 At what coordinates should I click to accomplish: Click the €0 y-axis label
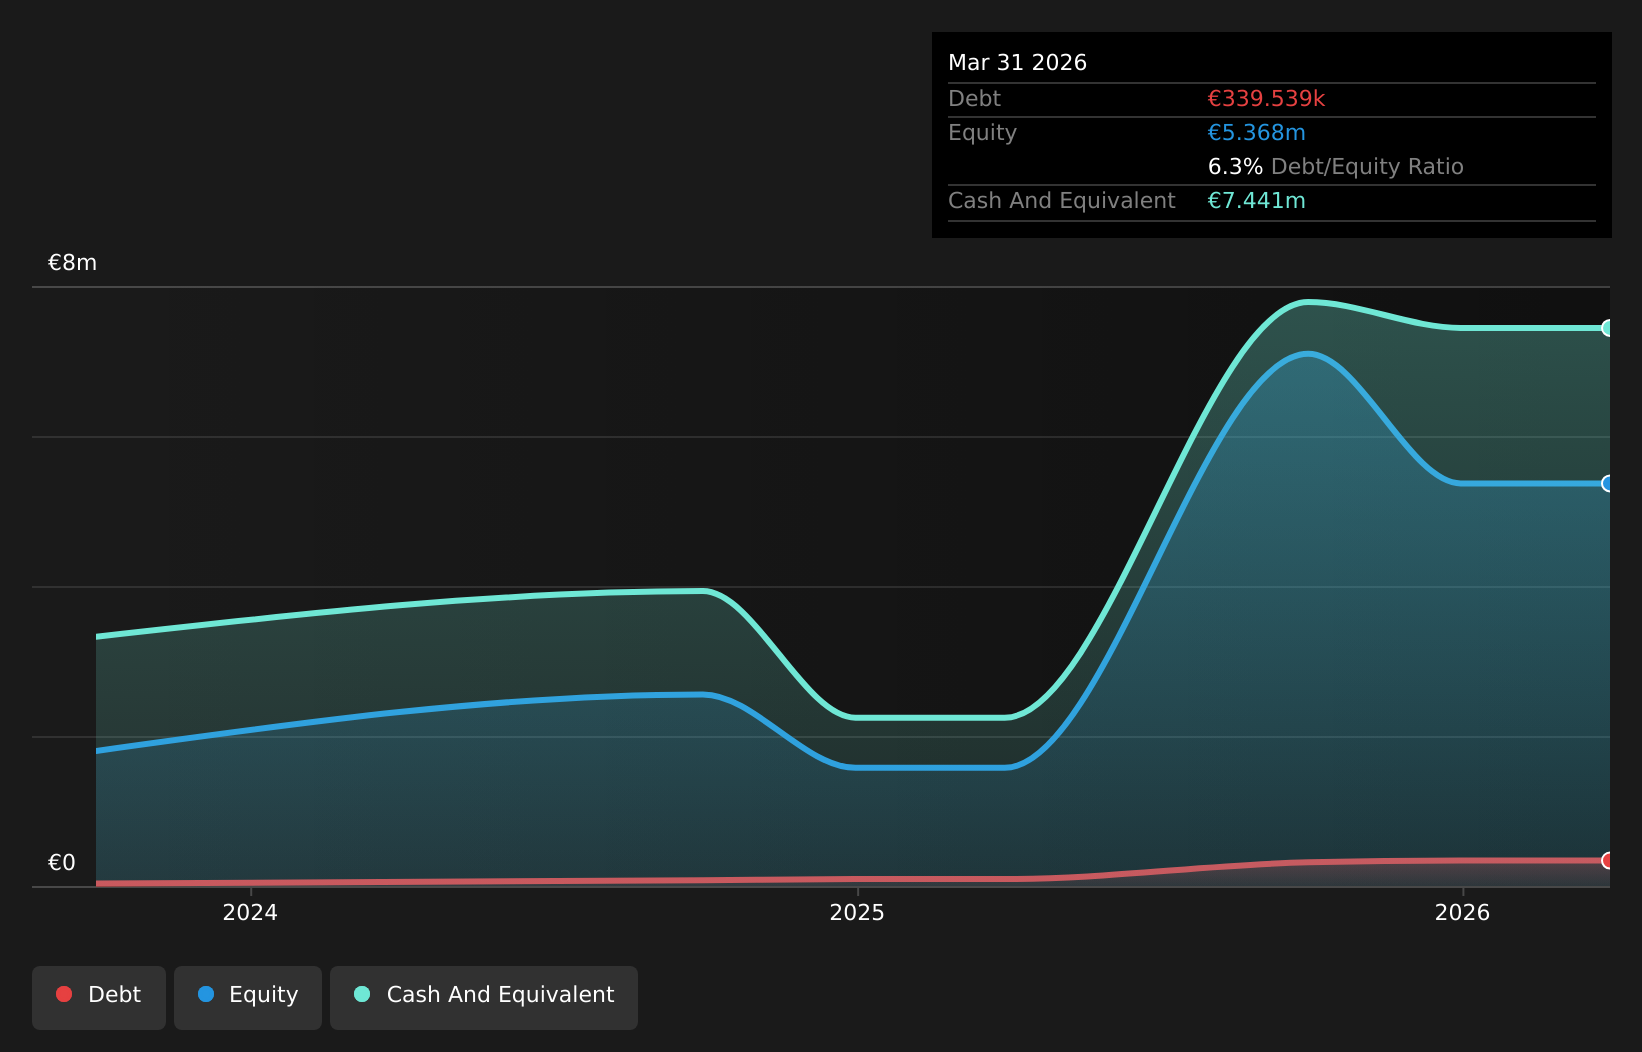click(x=62, y=863)
